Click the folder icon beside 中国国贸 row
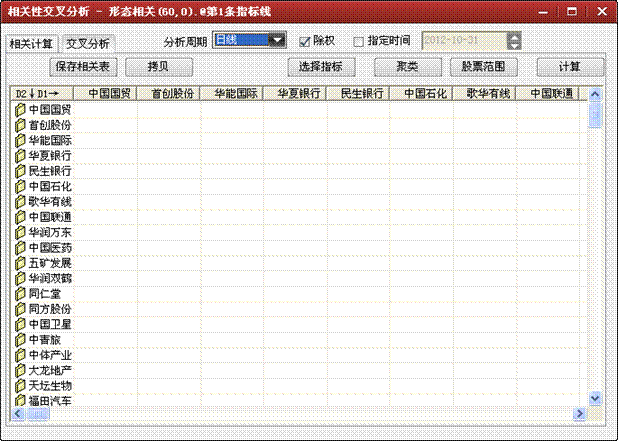618x441 pixels. pos(20,110)
